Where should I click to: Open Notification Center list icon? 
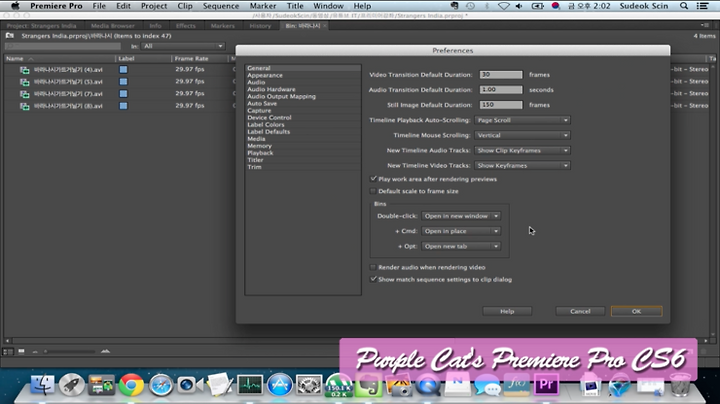[702, 6]
